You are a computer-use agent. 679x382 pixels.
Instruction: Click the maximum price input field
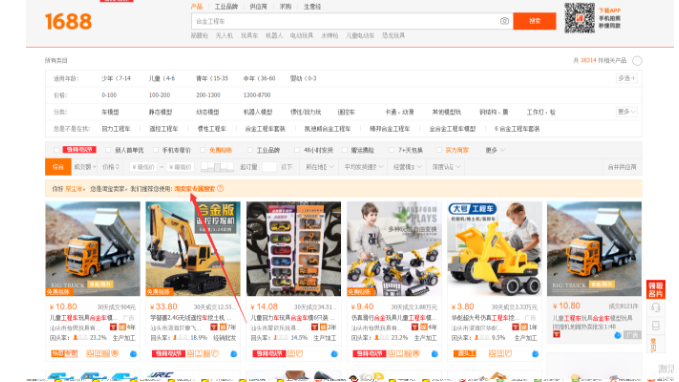point(180,167)
